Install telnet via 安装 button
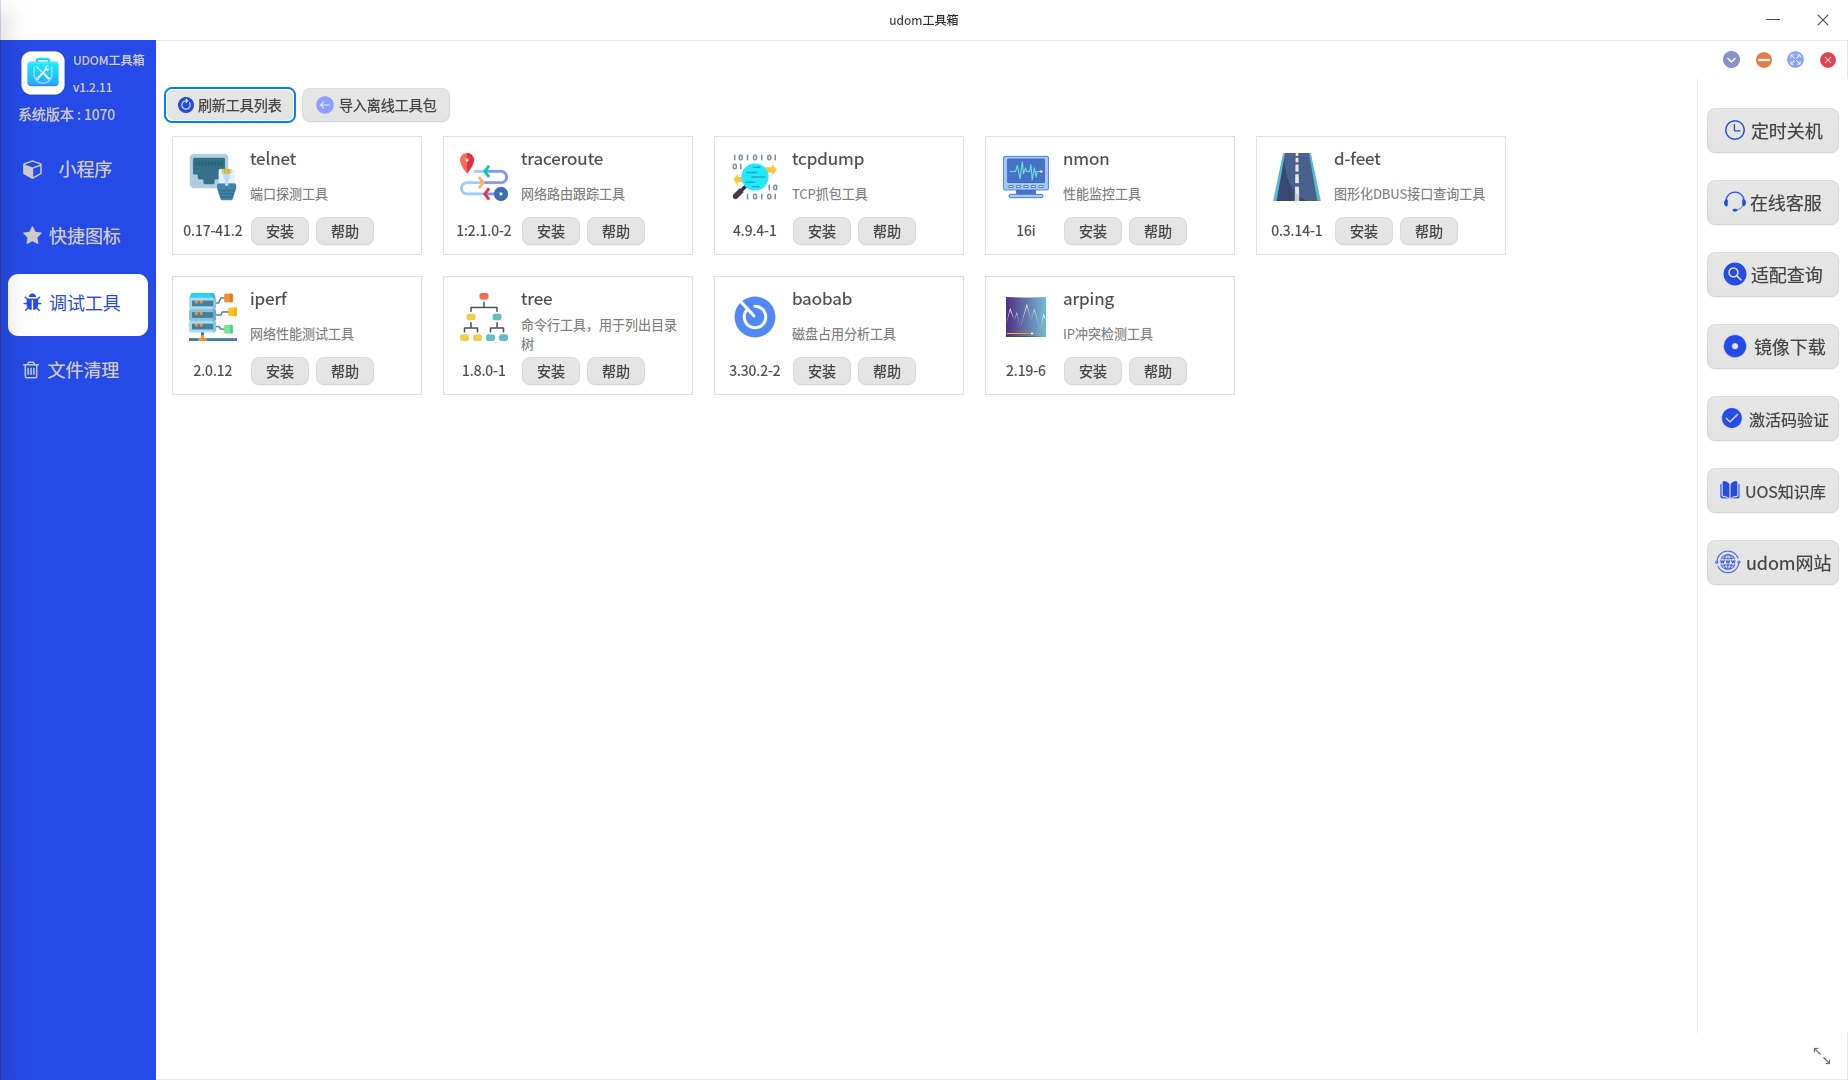Viewport: 1848px width, 1080px height. tap(280, 231)
